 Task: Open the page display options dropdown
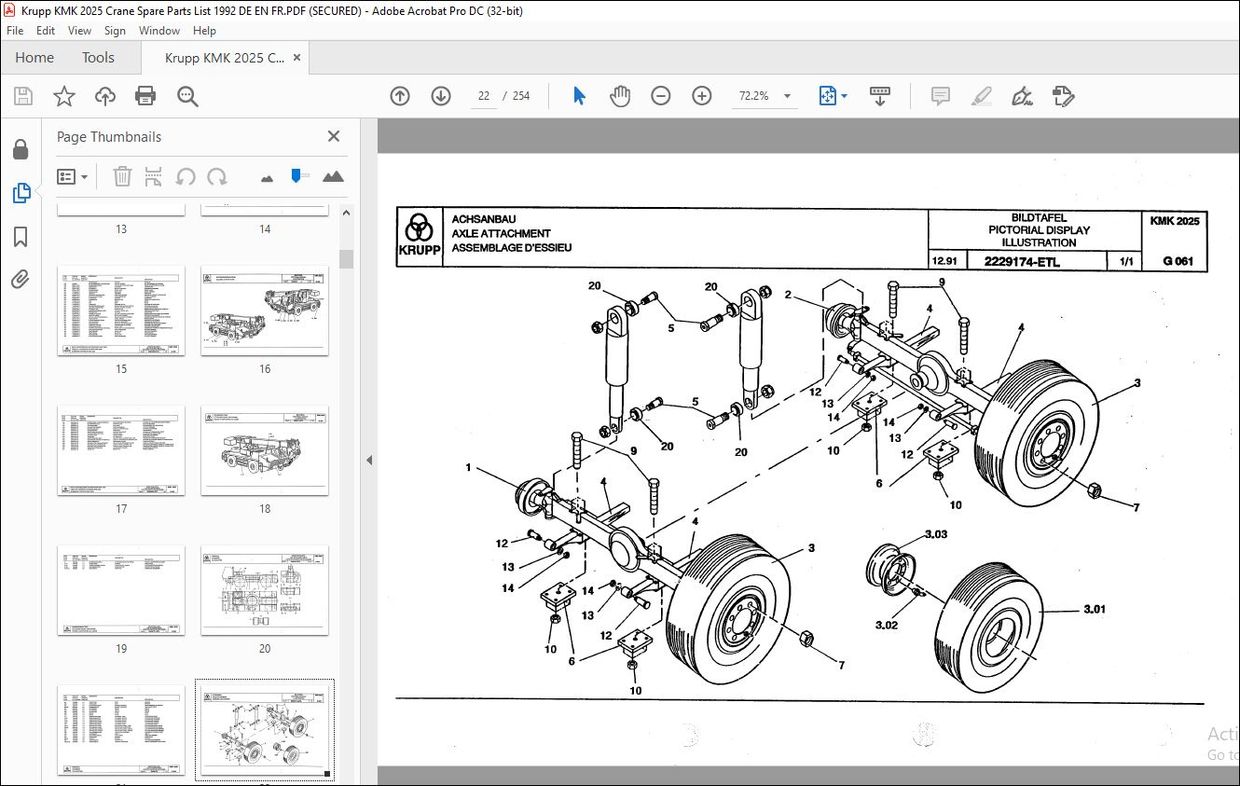pyautogui.click(x=847, y=95)
